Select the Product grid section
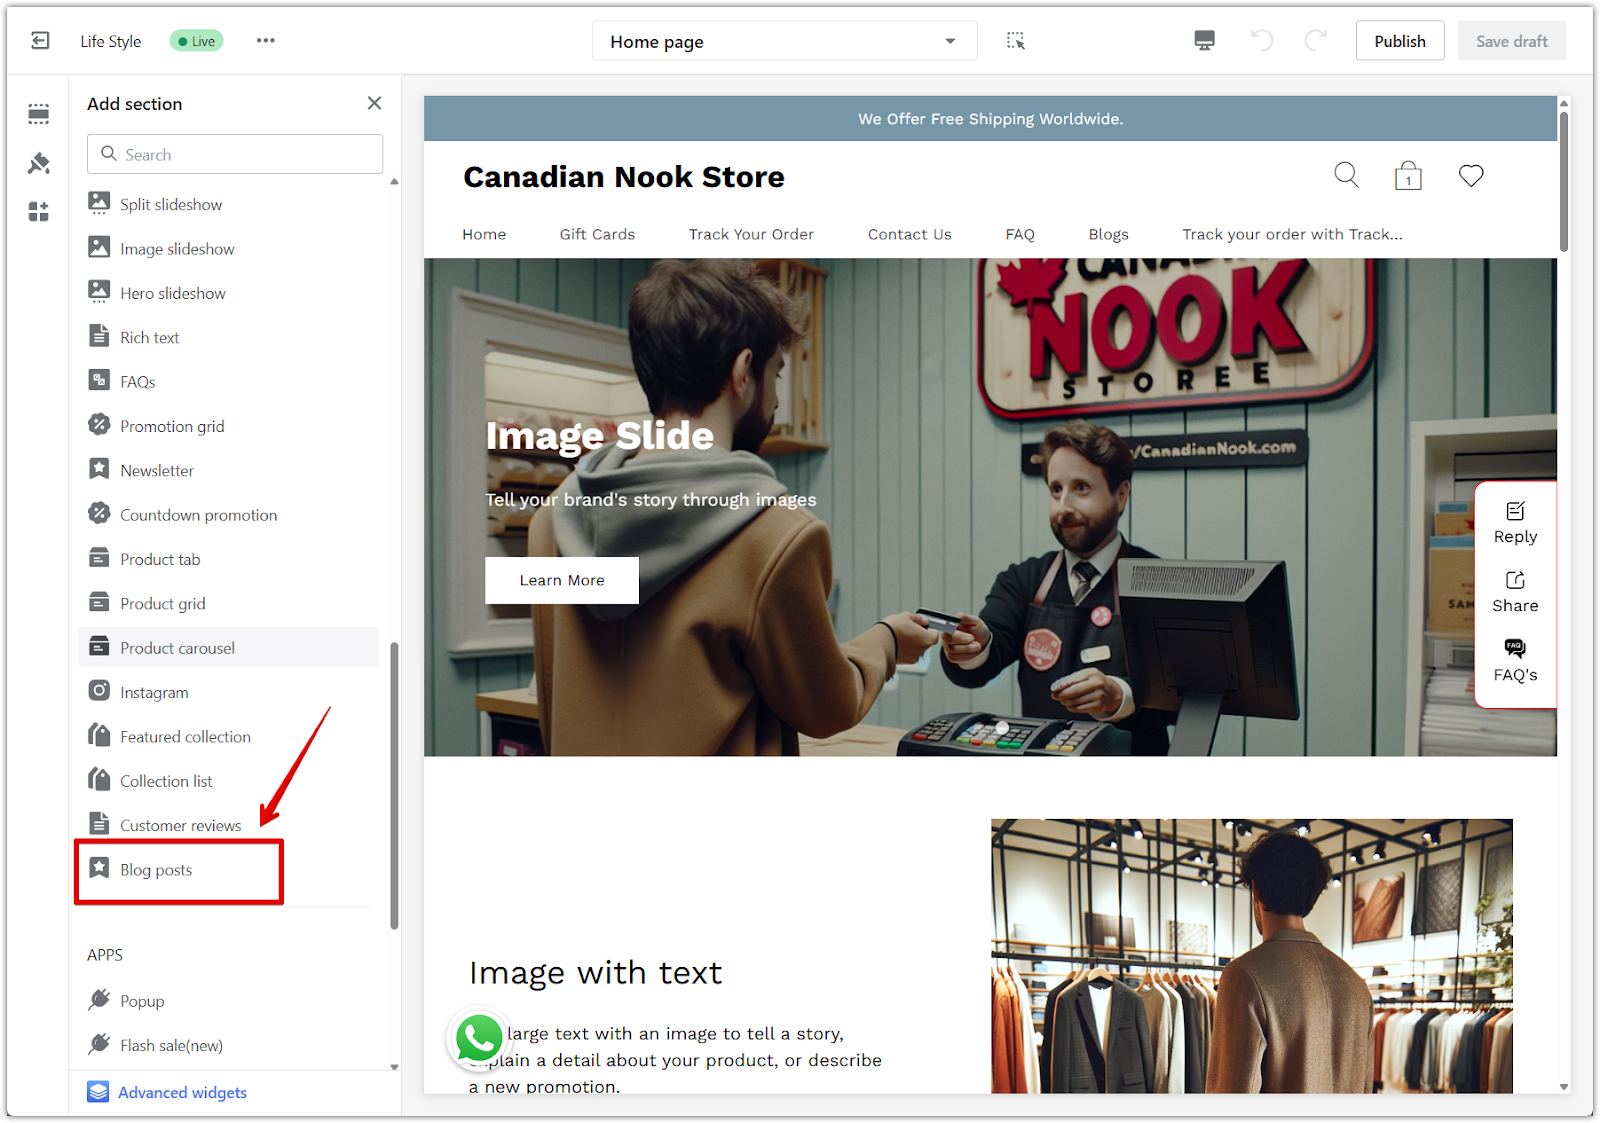Image resolution: width=1600 pixels, height=1123 pixels. 228,603
